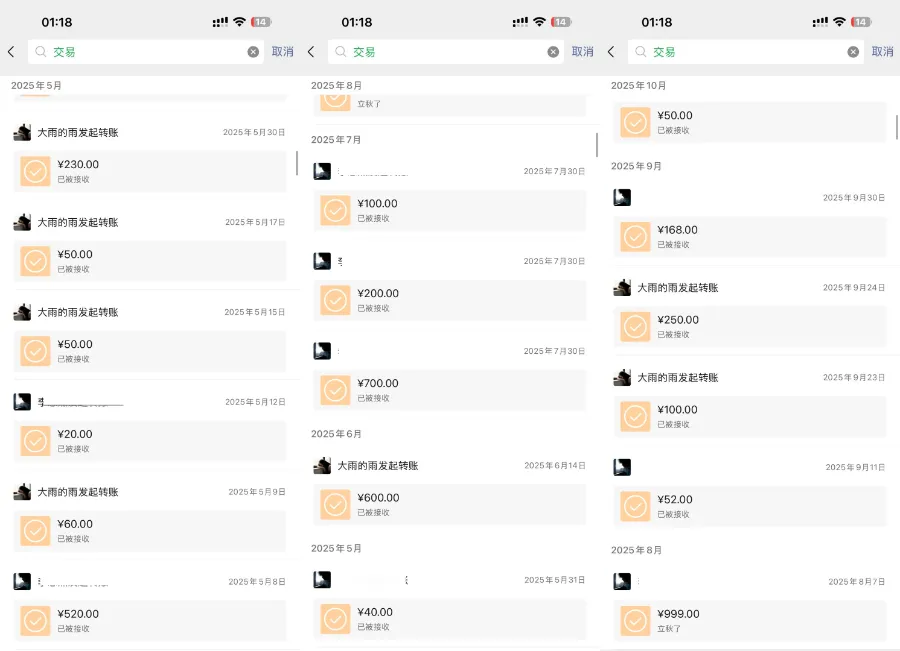Viewport: 900px width, 651px height.
Task: Focus the search field in the right panel
Action: click(x=750, y=52)
